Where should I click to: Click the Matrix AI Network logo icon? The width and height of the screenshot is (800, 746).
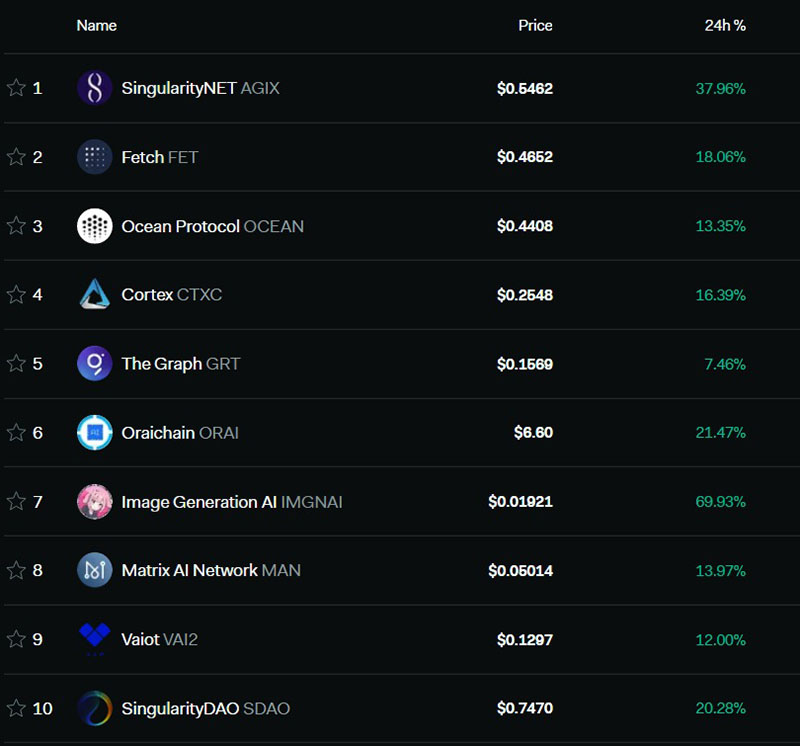95,570
